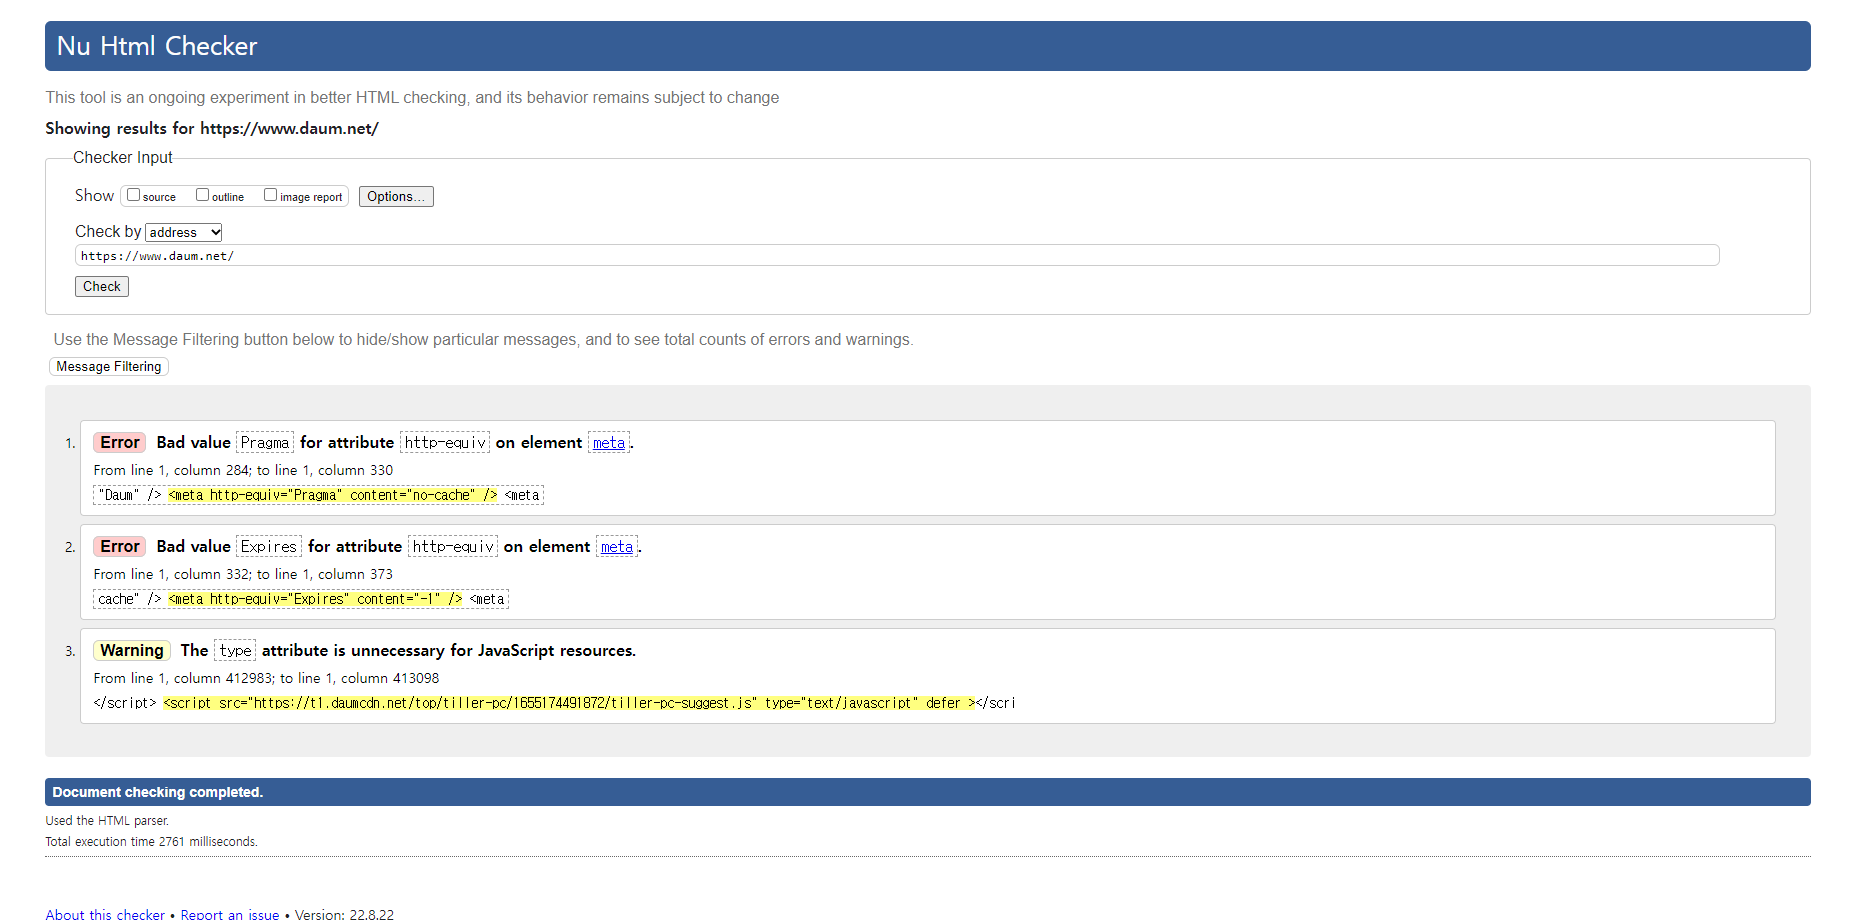The image size is (1855, 920).
Task: Click the Check button
Action: pos(102,286)
